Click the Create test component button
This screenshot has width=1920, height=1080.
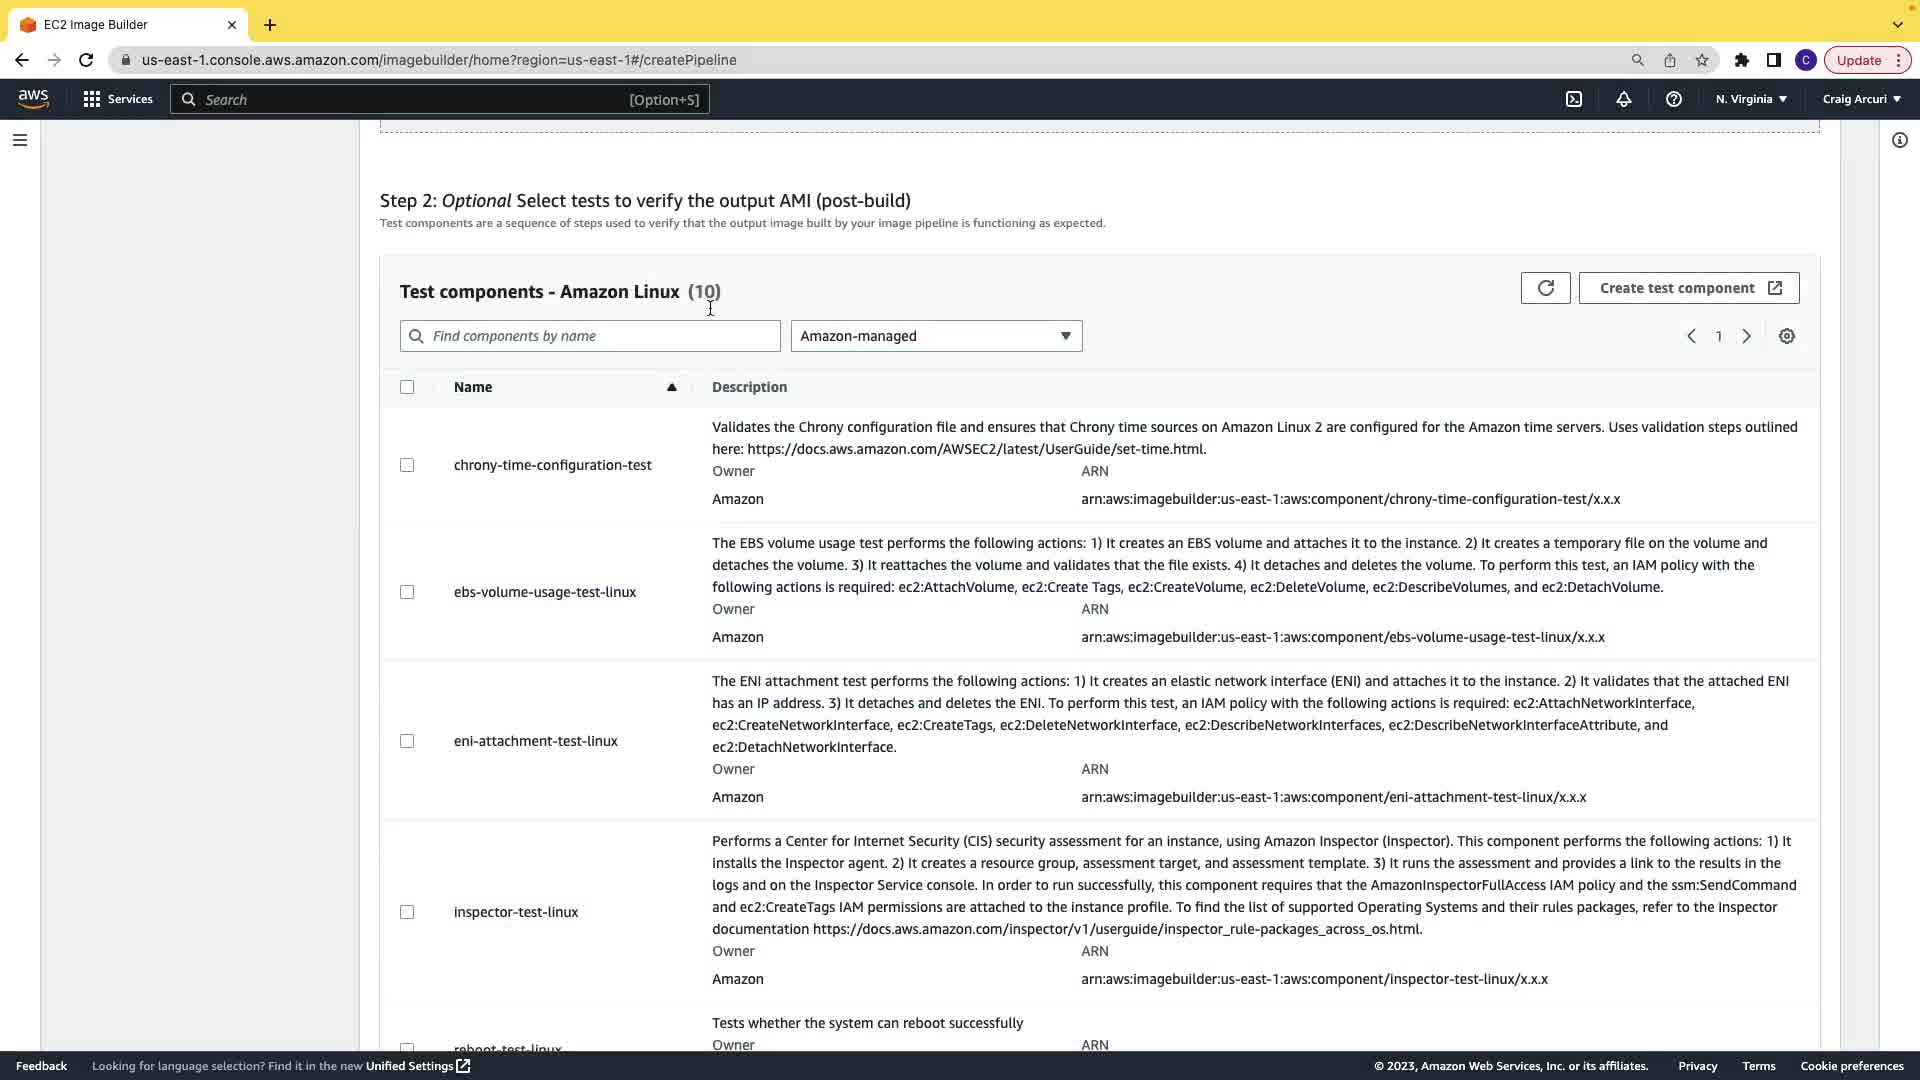click(1689, 288)
